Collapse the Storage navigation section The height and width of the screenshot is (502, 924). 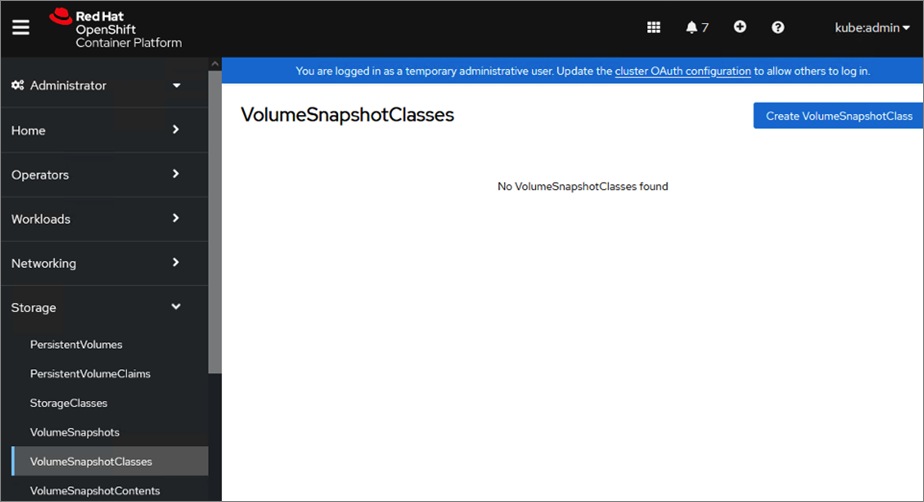tap(104, 307)
